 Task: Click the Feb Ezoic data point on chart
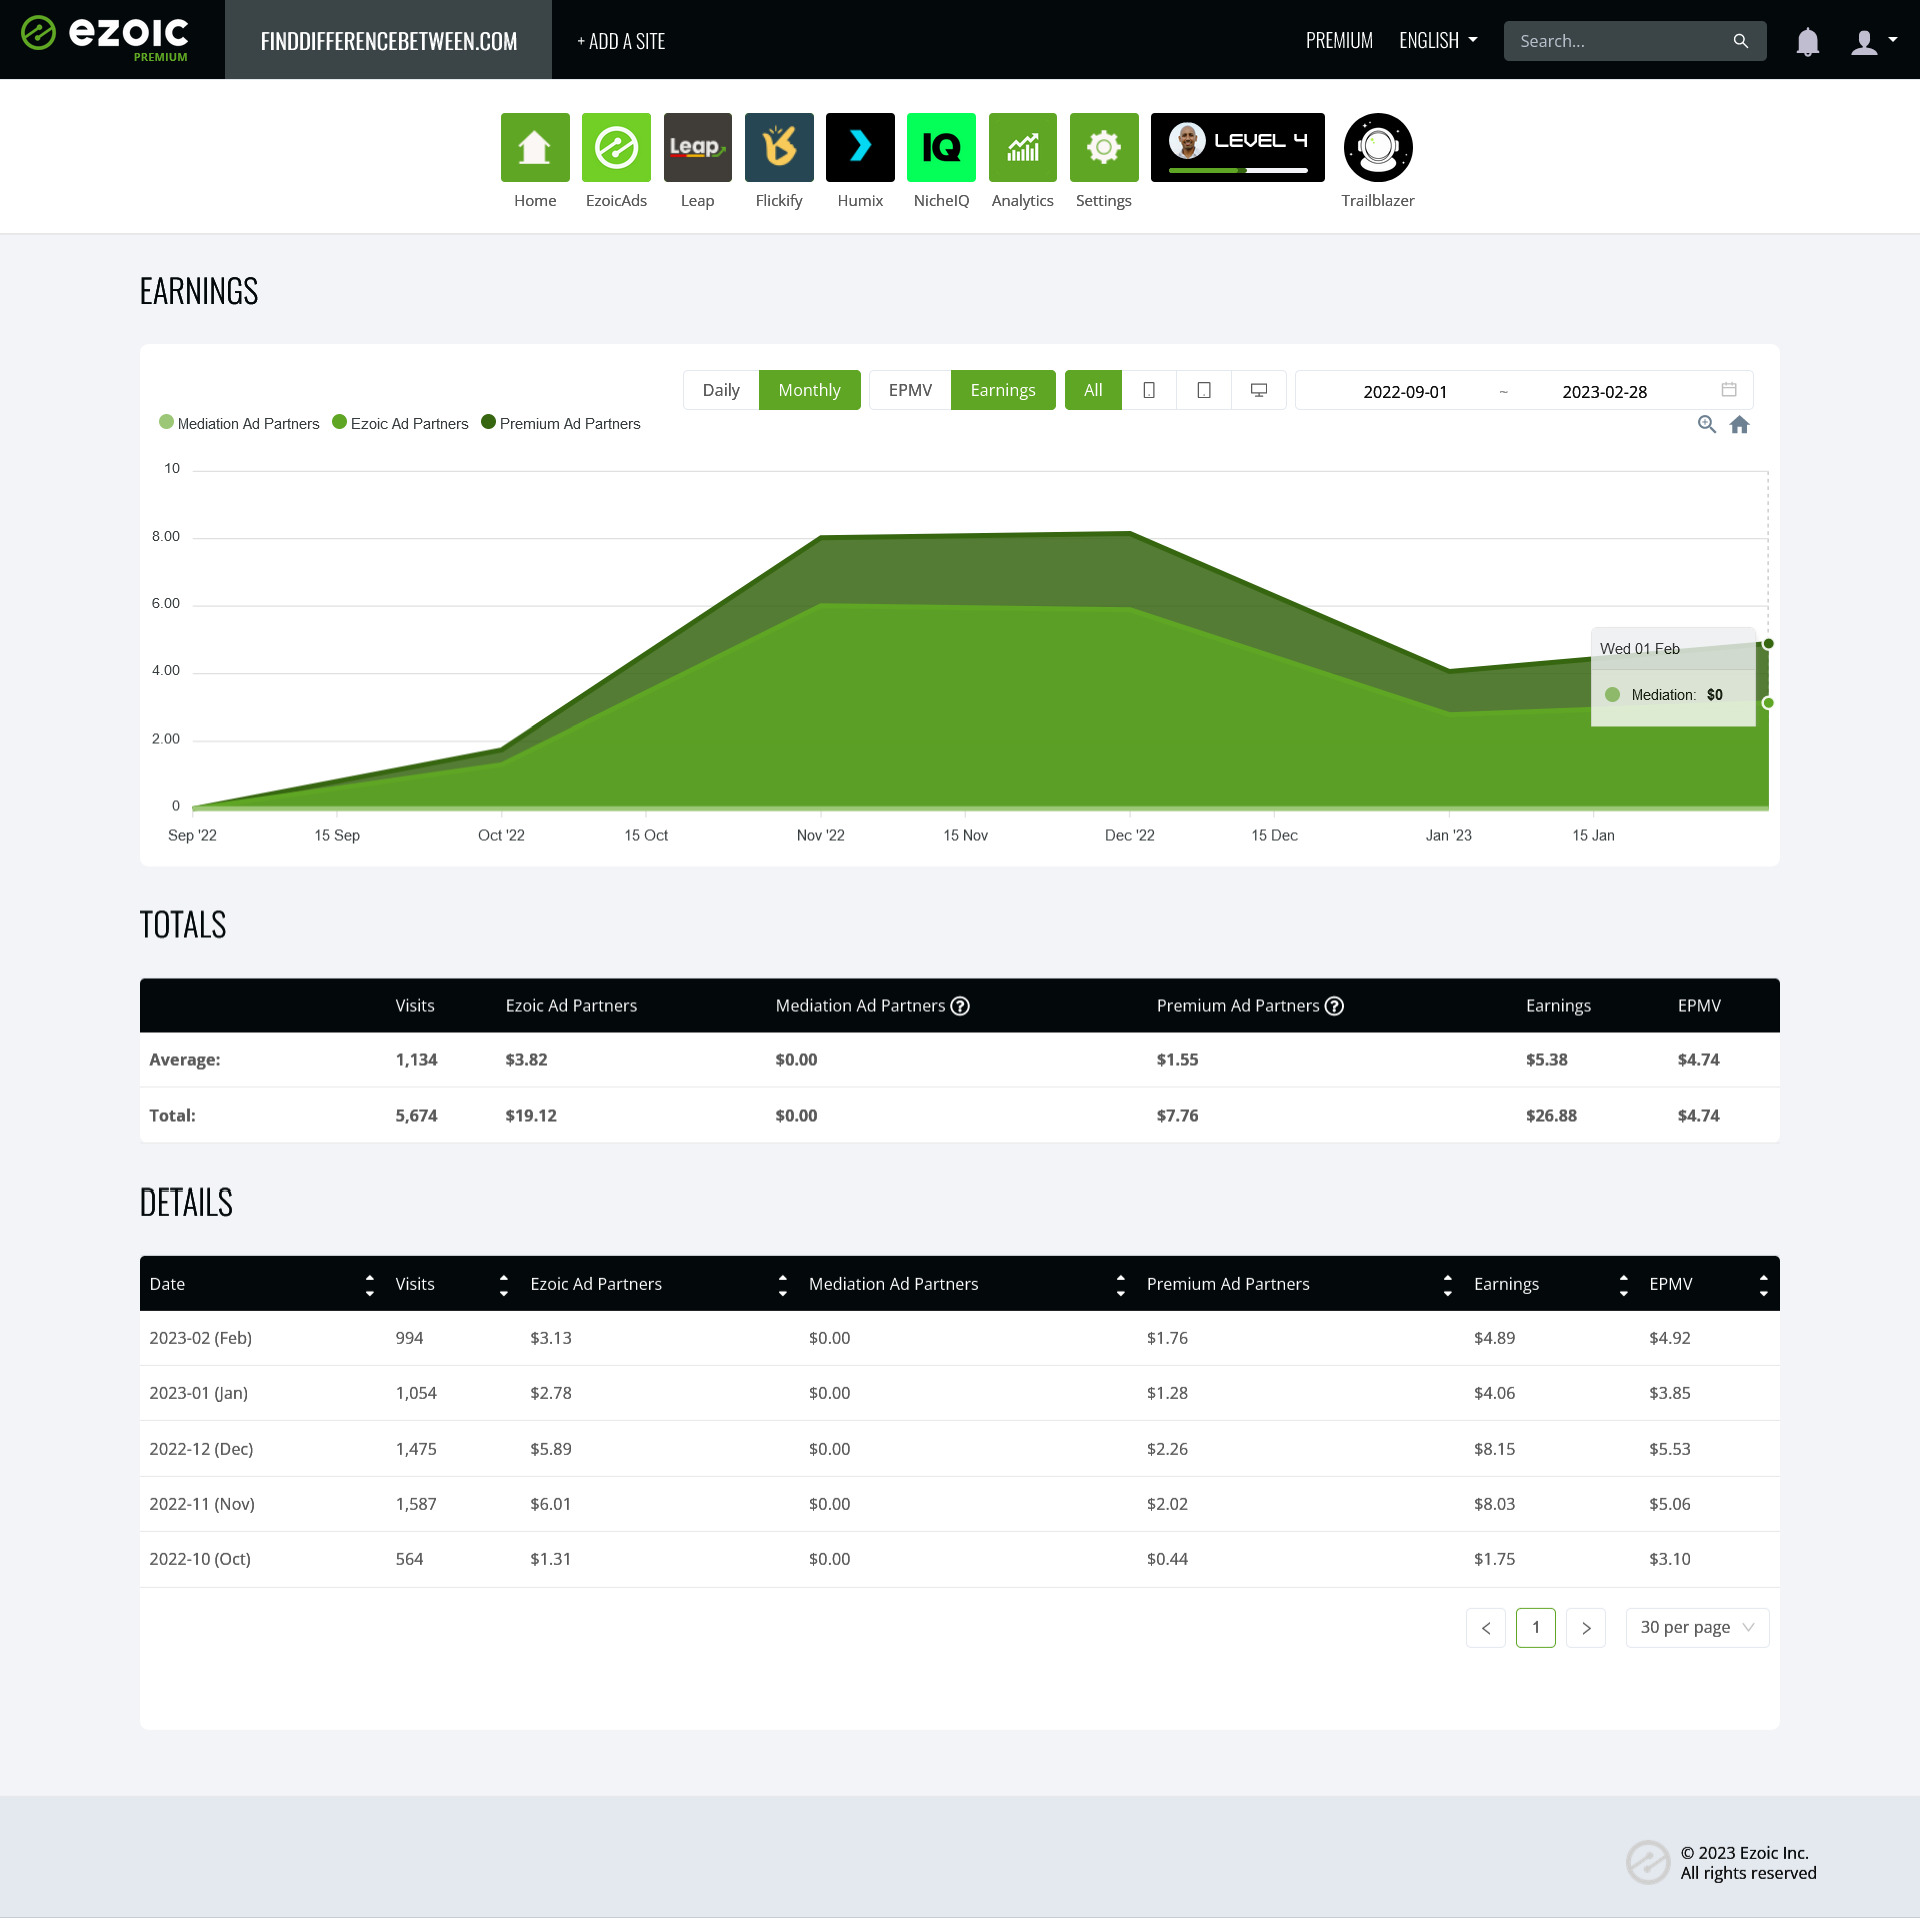point(1768,703)
